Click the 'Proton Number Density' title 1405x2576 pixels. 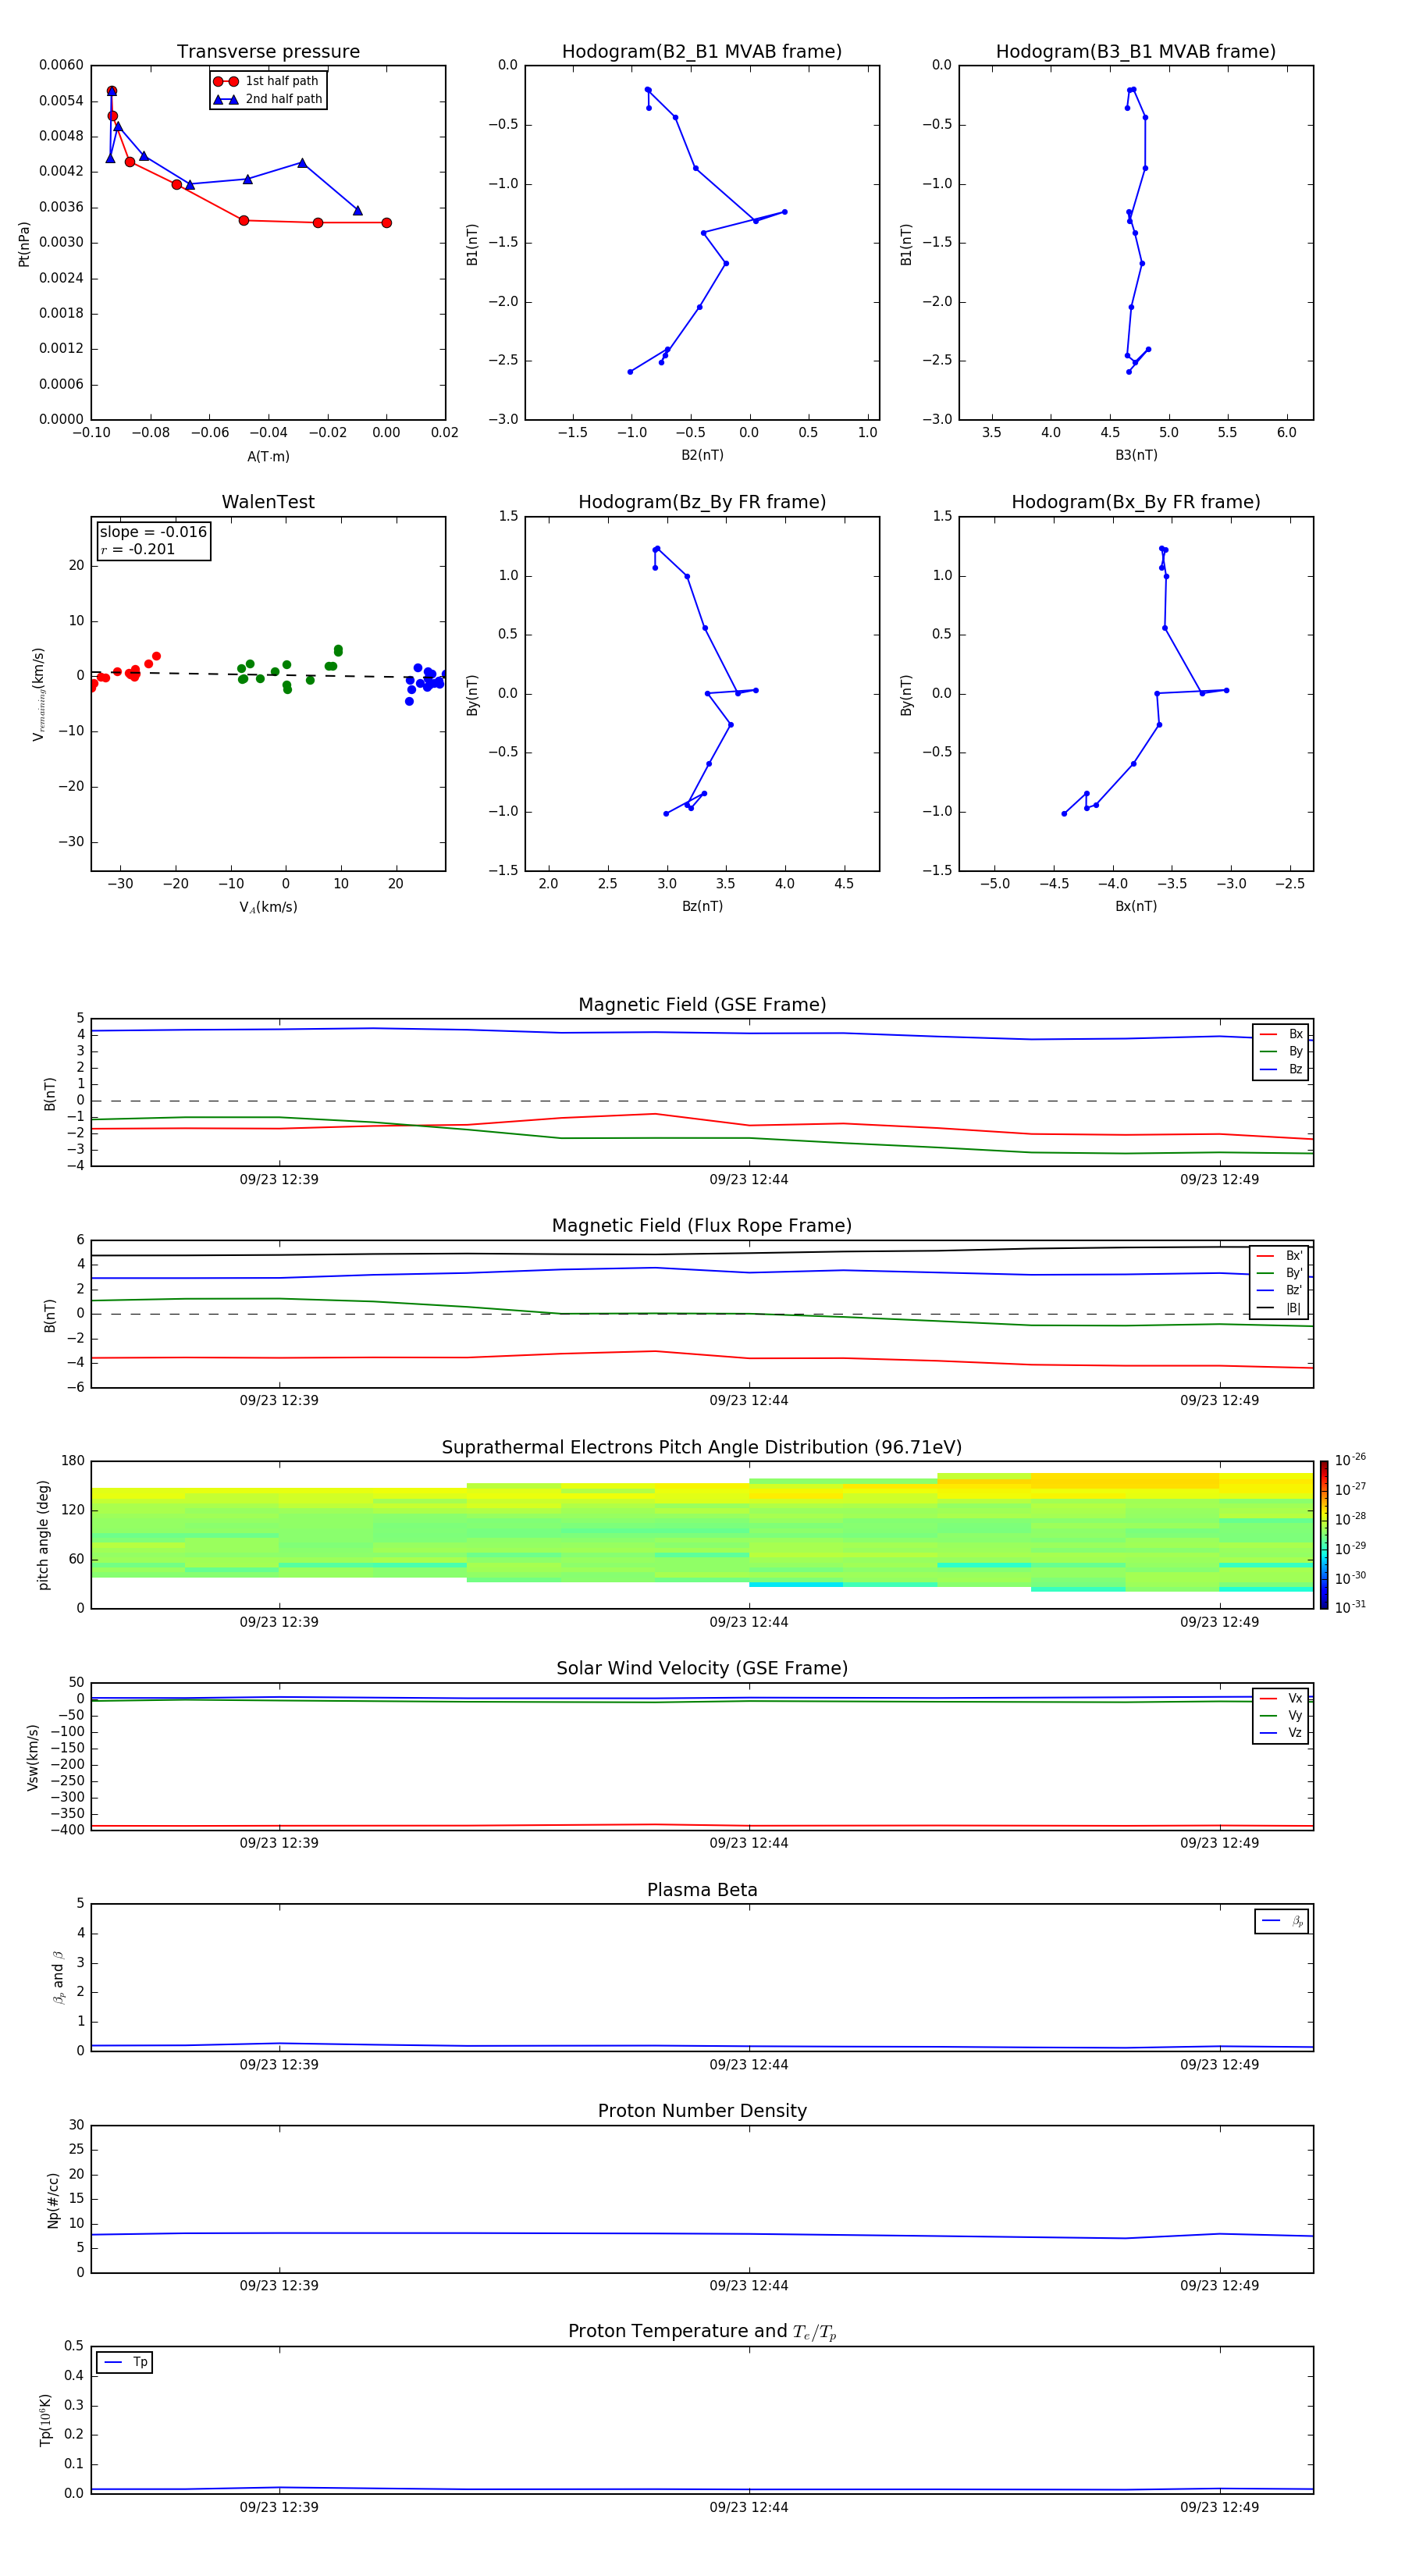(x=702, y=2111)
